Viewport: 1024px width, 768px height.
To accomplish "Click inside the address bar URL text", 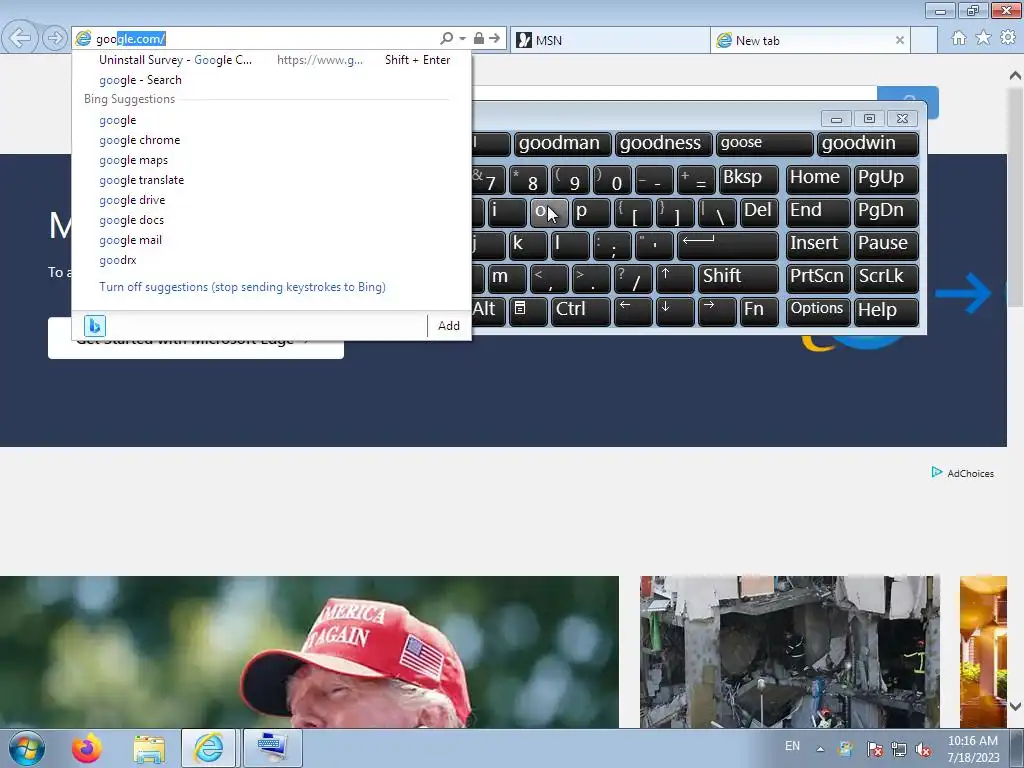I will [x=131, y=39].
